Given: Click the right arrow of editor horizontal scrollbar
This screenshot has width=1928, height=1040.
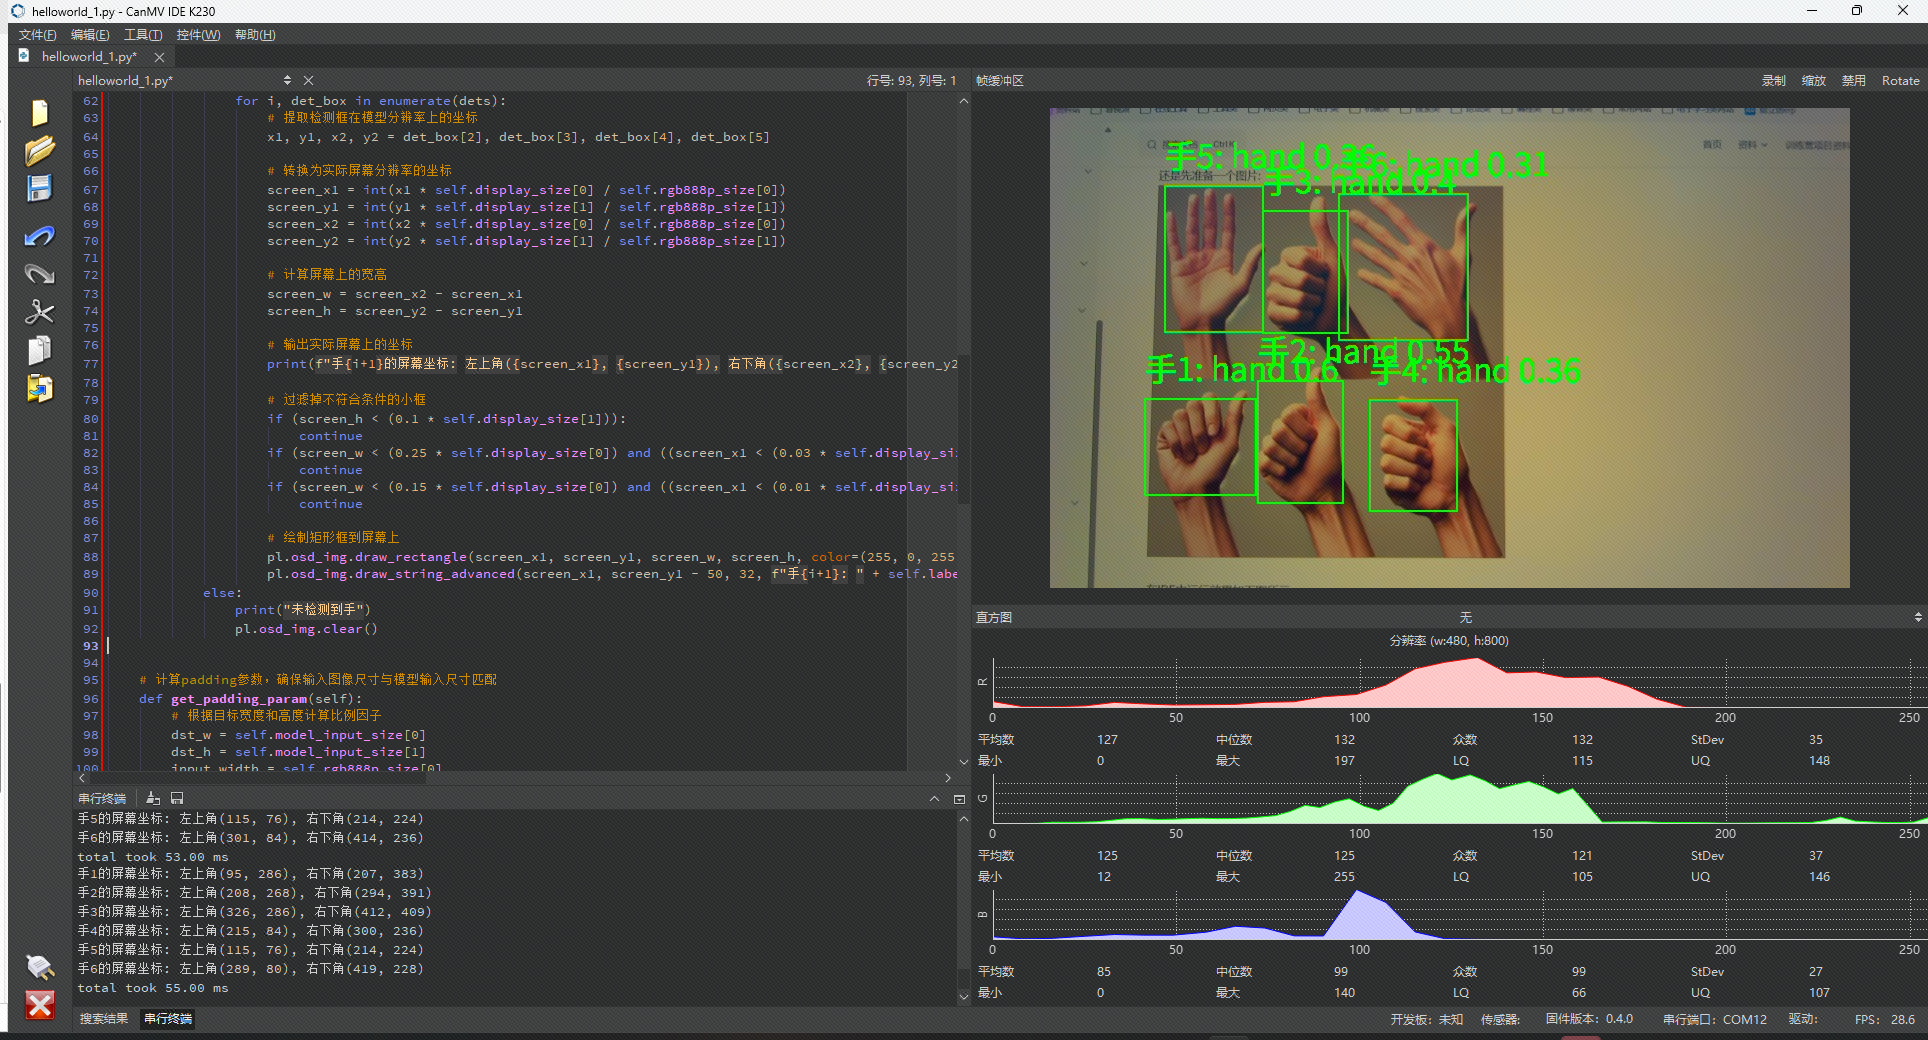Looking at the screenshot, I should [948, 778].
